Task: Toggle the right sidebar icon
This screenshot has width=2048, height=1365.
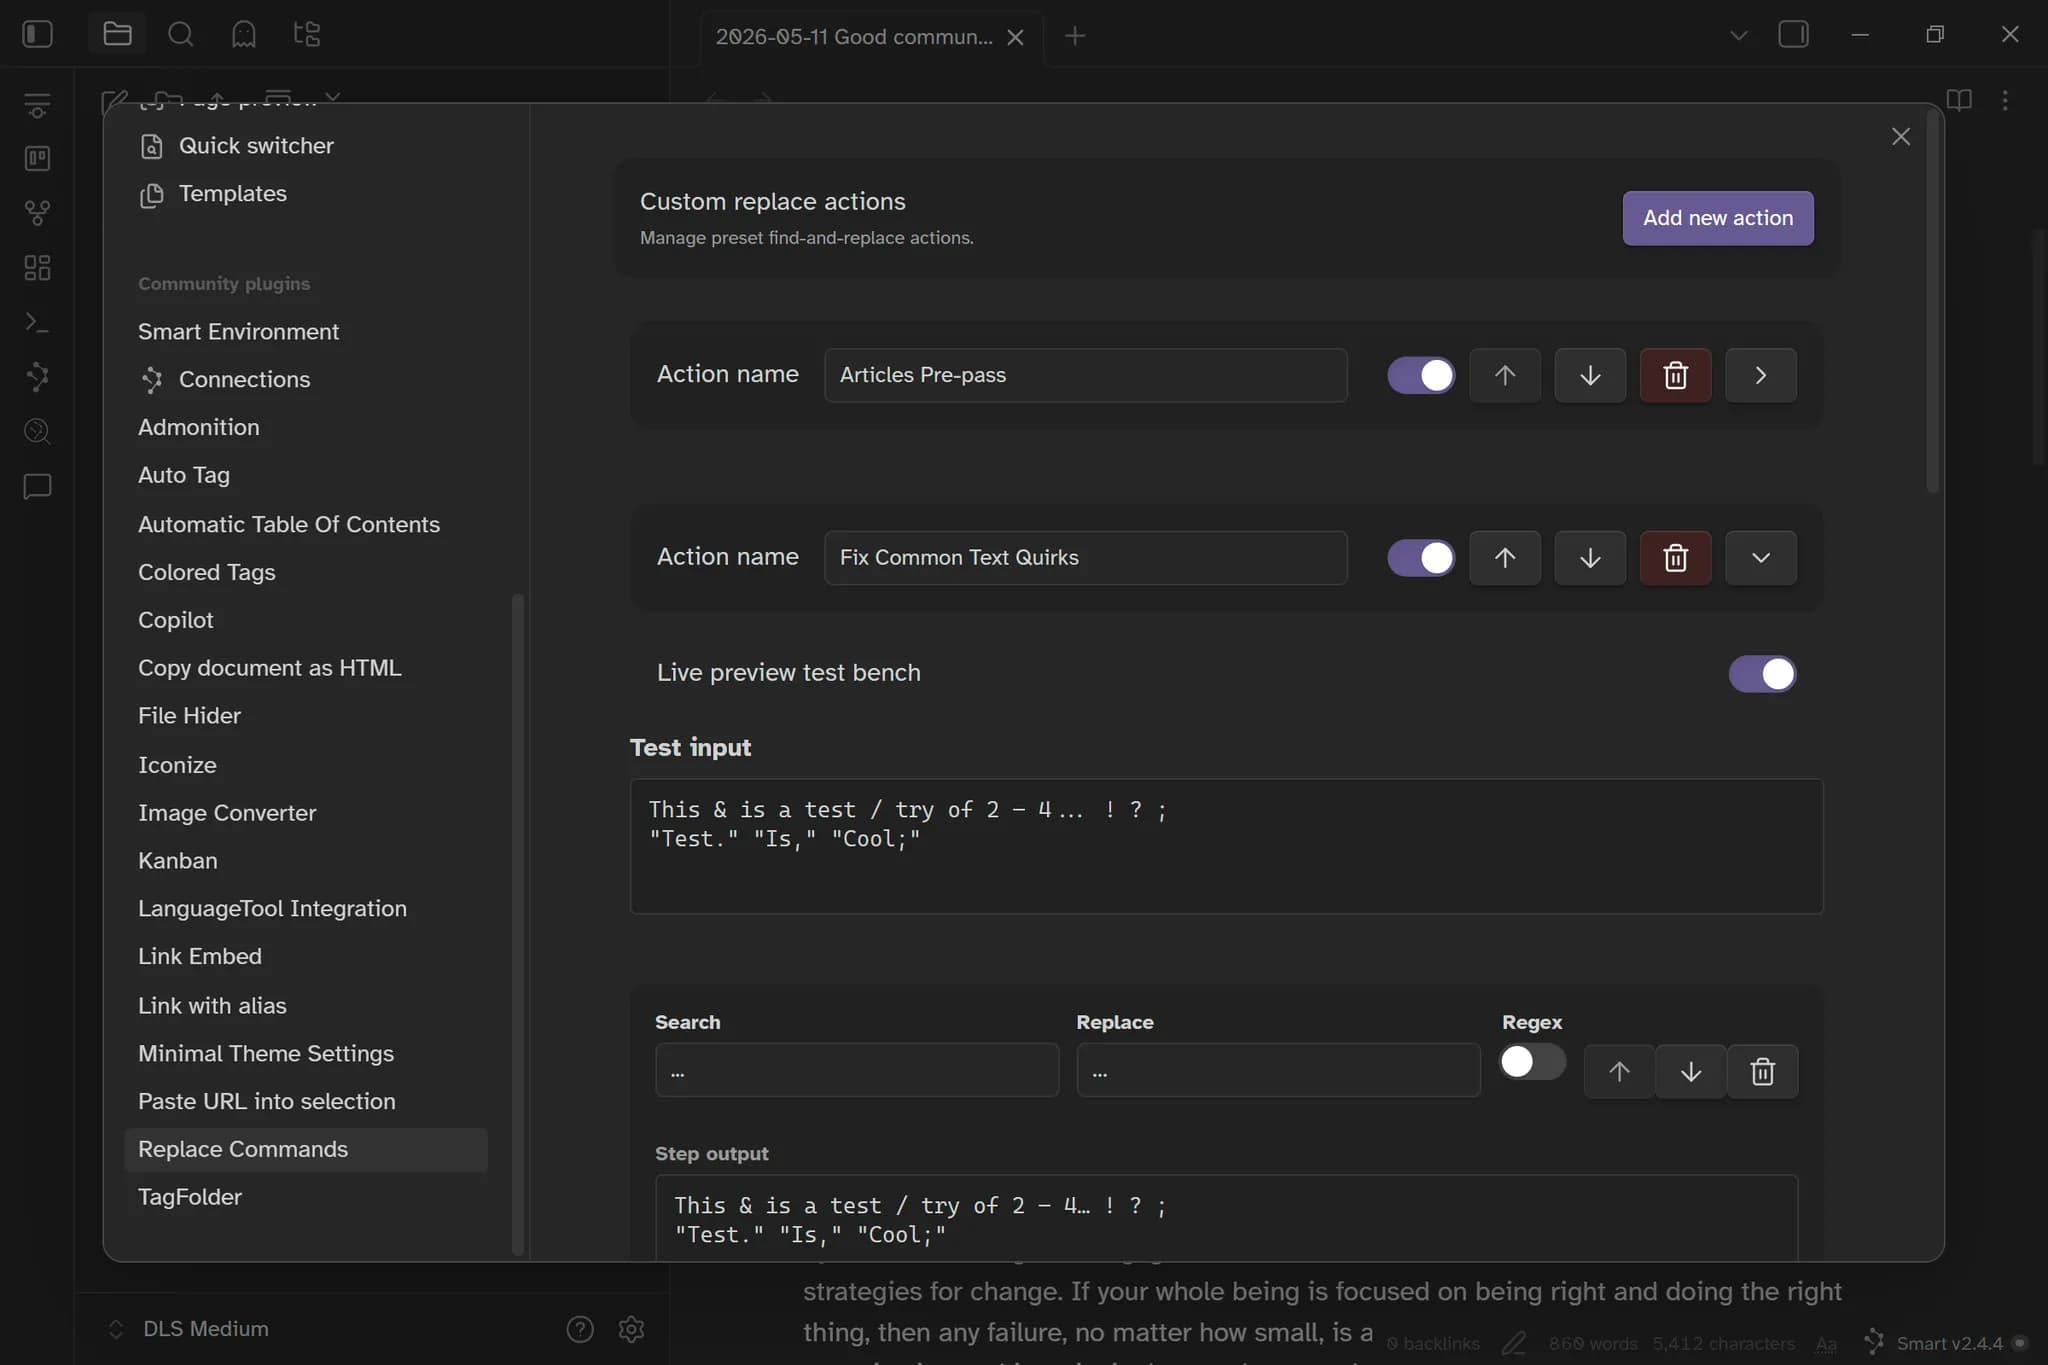Action: (1793, 35)
